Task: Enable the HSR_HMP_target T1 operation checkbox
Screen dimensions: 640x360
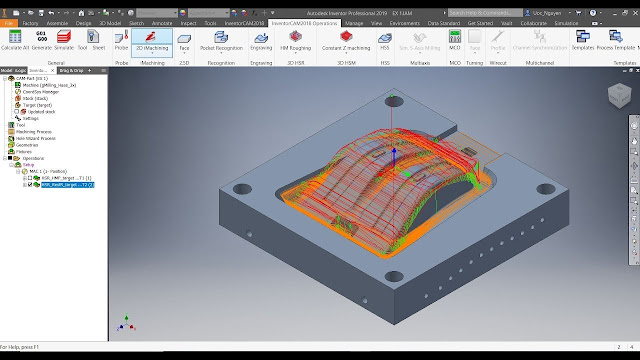Action: (30, 178)
